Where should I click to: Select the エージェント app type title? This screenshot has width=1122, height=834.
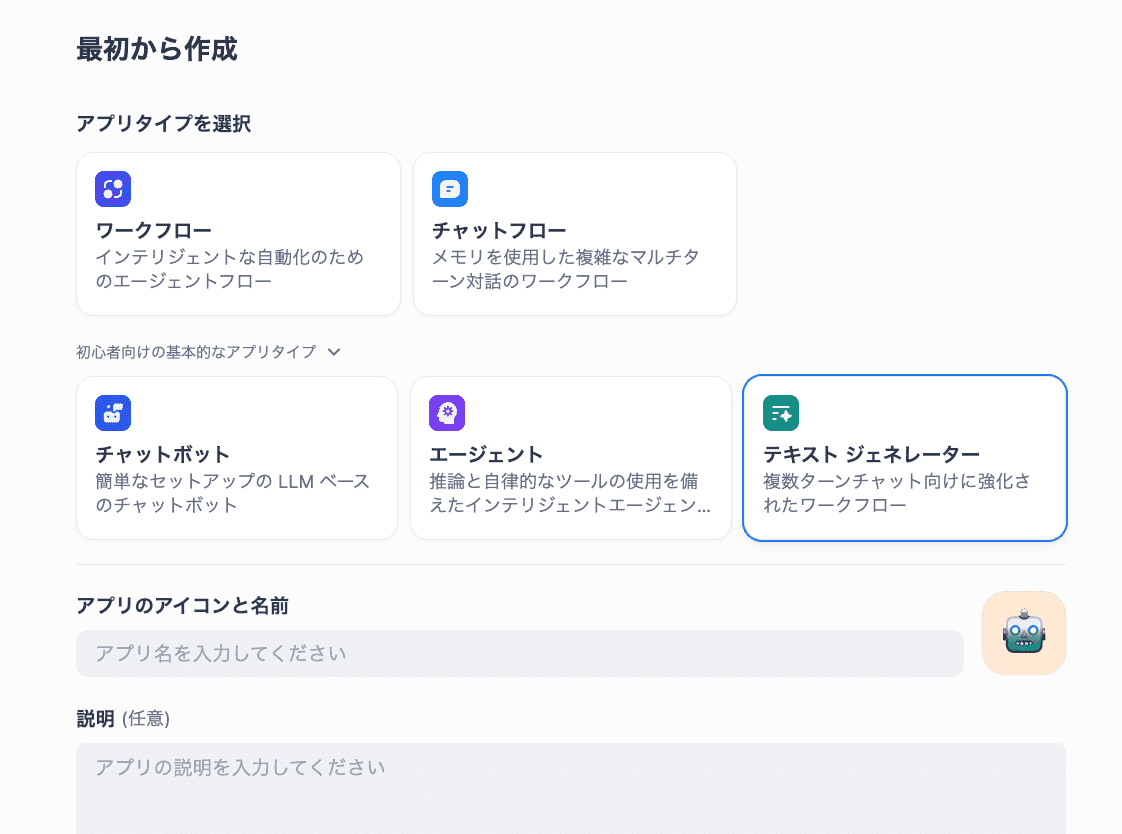click(486, 455)
